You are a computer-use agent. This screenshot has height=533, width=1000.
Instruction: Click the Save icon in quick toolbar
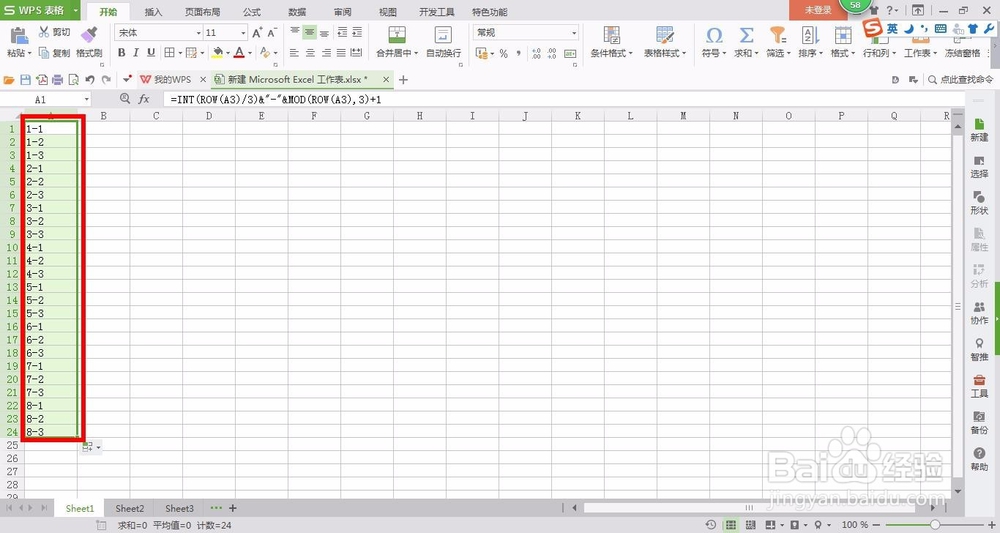click(x=26, y=80)
